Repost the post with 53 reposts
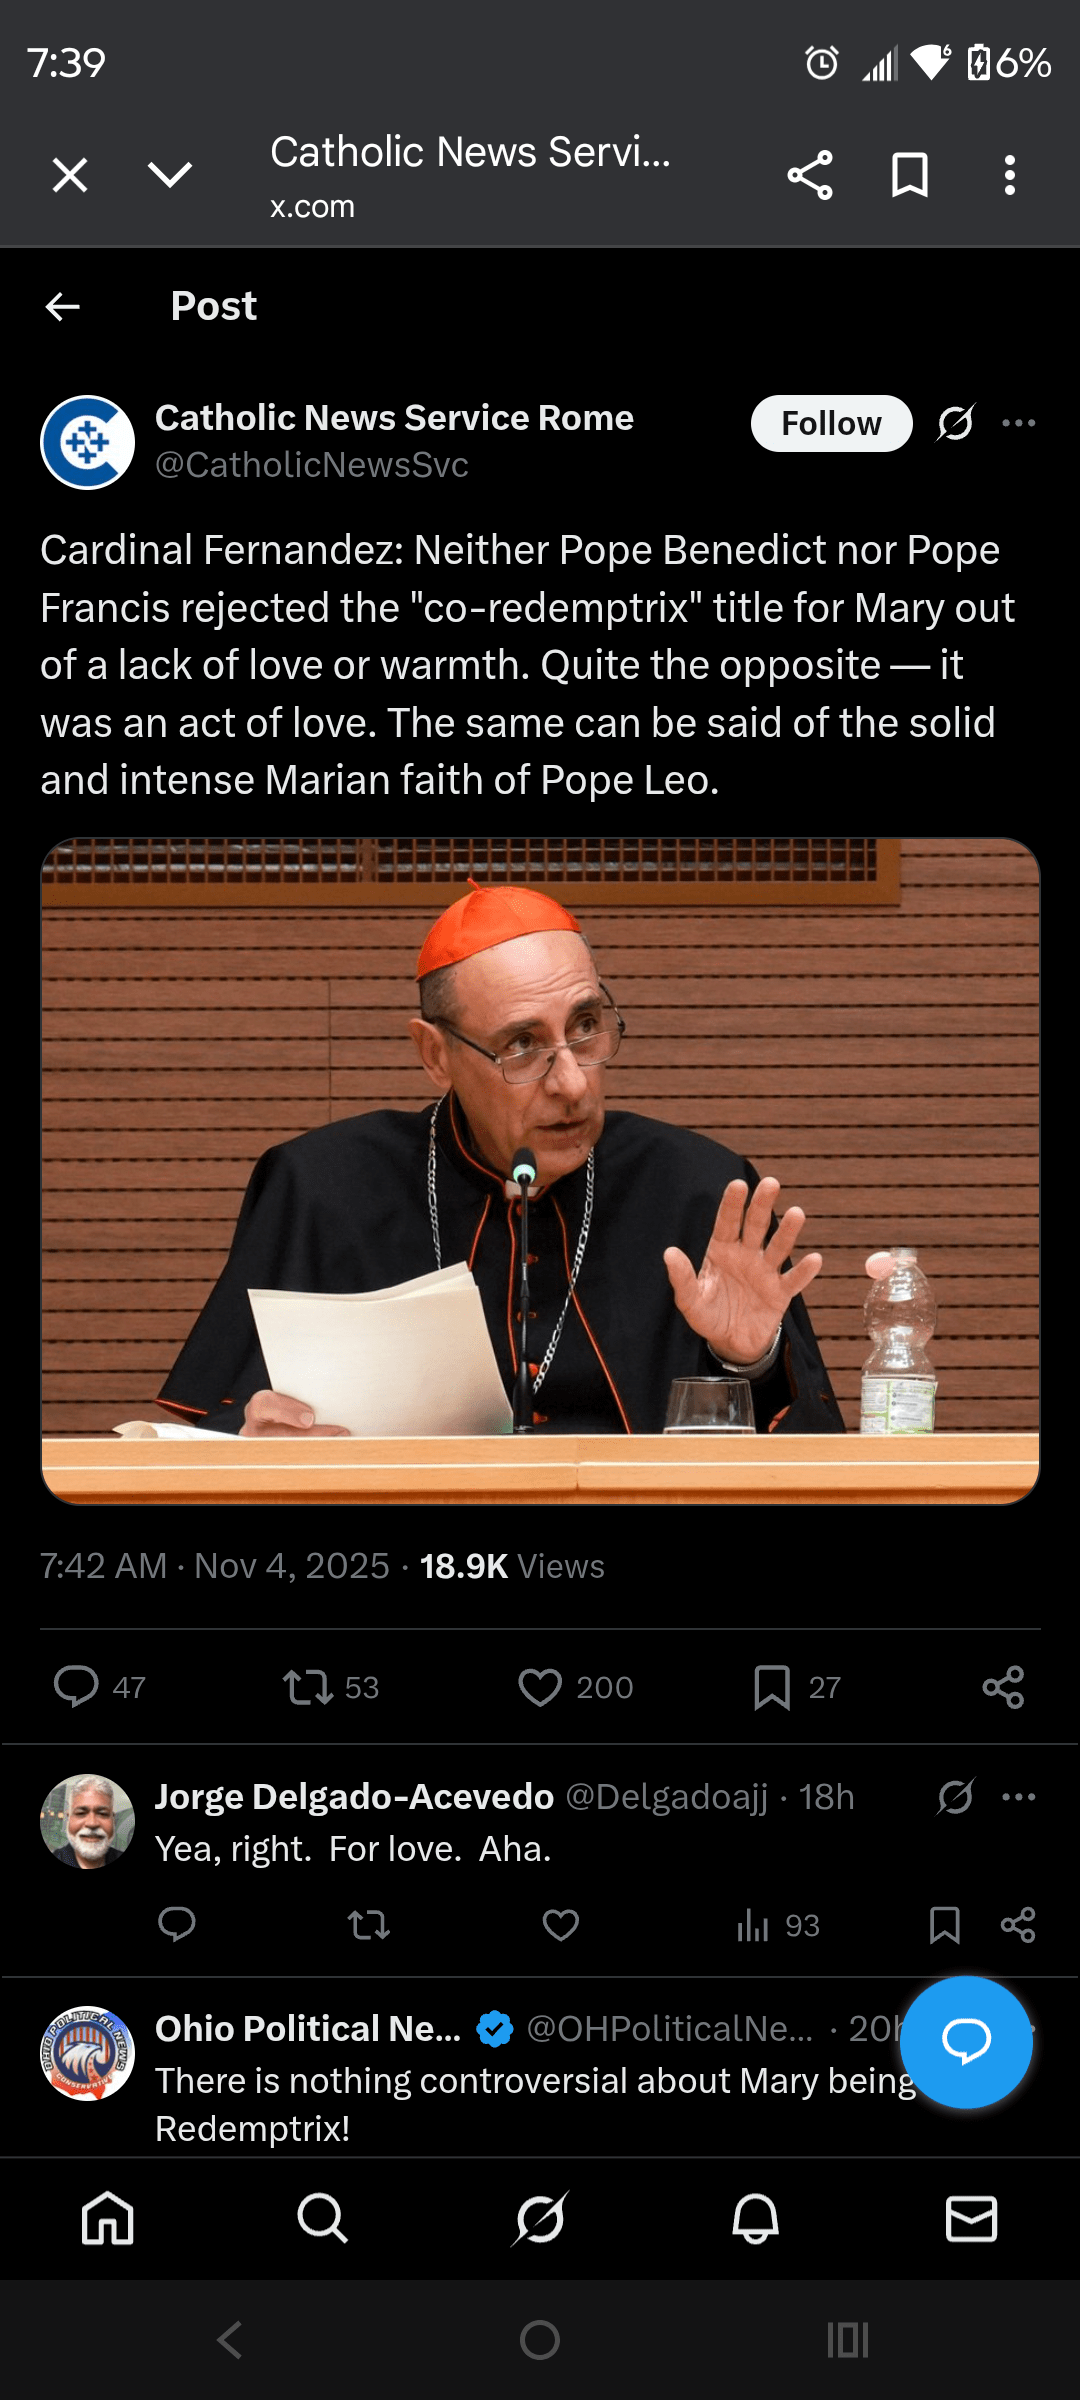This screenshot has width=1080, height=2400. (307, 1687)
